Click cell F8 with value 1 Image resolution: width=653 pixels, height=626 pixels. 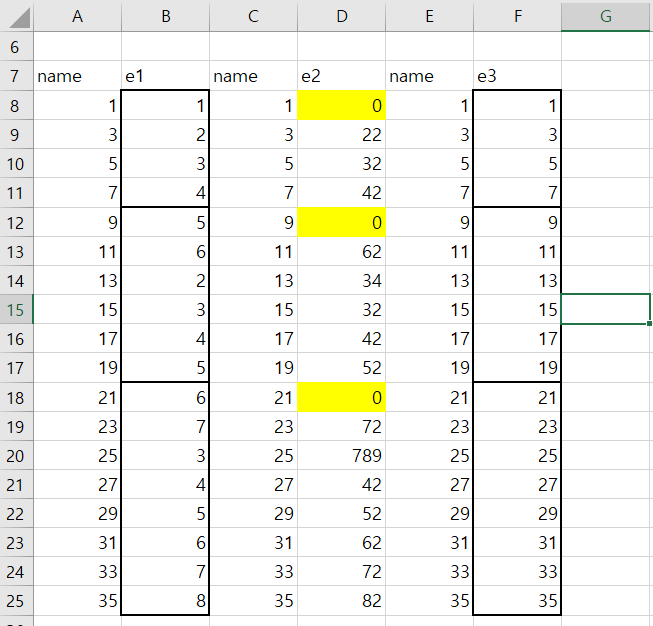[x=517, y=105]
